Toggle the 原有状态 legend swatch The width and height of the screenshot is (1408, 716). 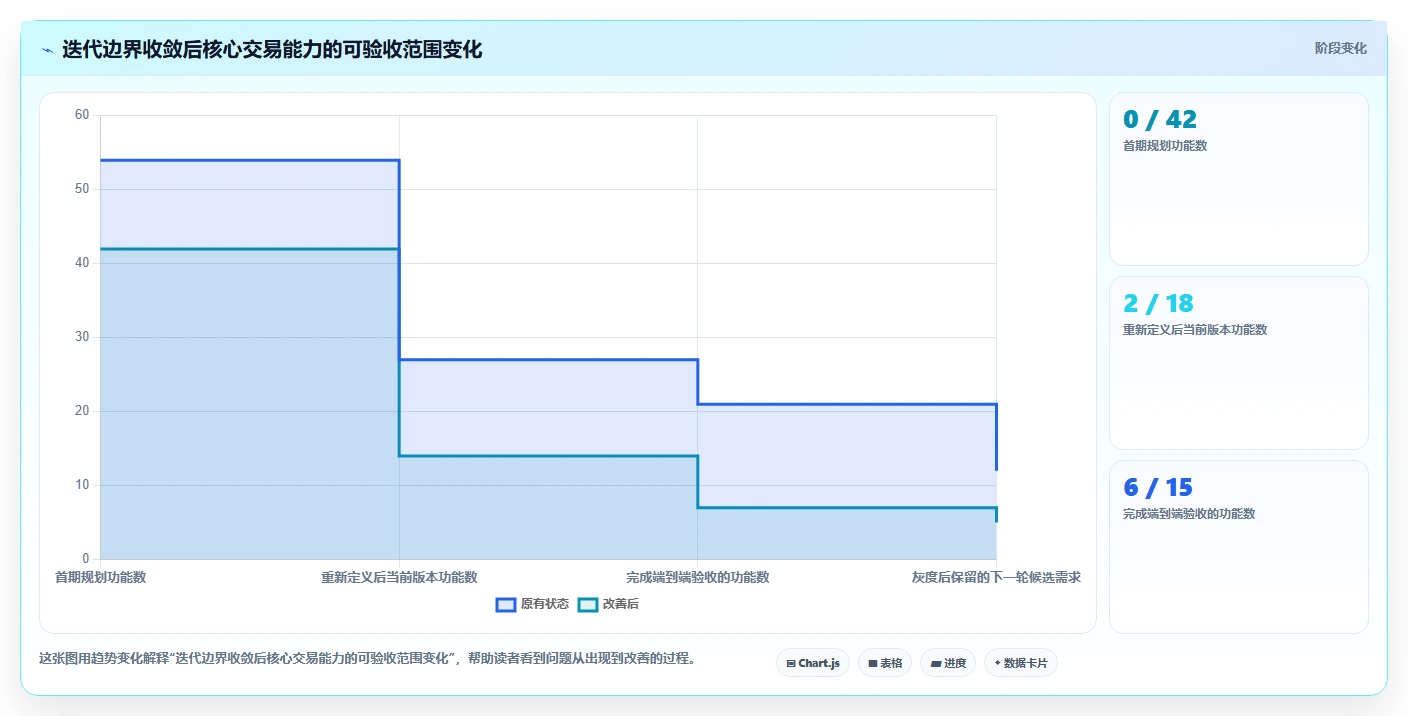(x=506, y=604)
